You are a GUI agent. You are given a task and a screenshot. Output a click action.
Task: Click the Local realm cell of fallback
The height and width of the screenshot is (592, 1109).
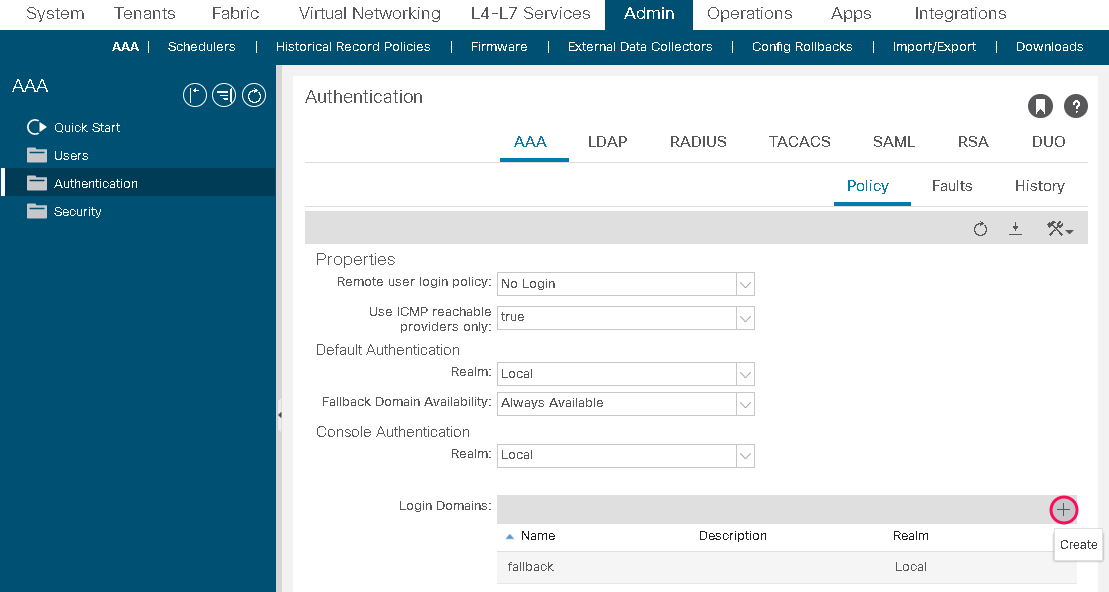coord(910,567)
